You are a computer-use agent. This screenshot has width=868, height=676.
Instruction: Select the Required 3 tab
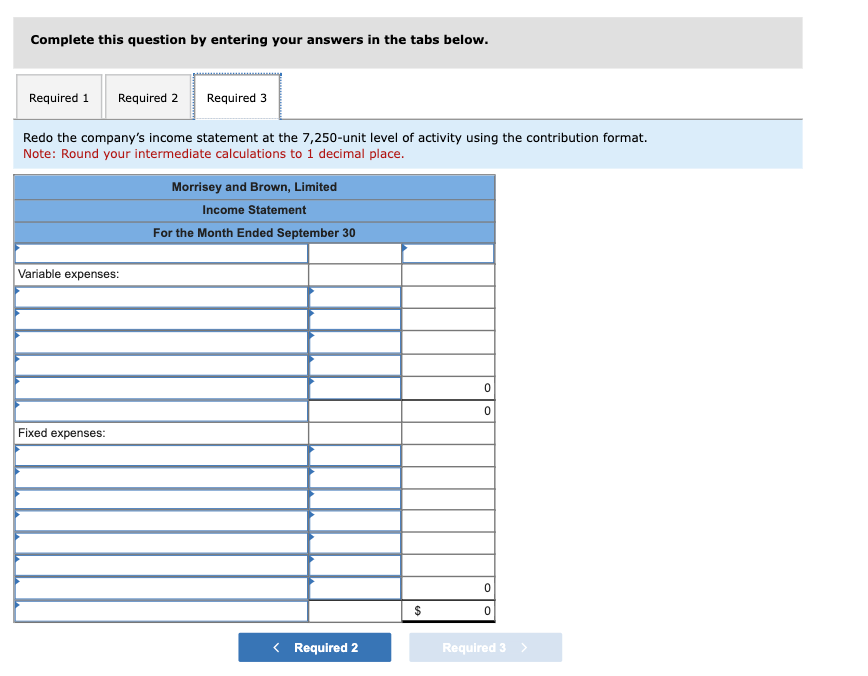237,97
